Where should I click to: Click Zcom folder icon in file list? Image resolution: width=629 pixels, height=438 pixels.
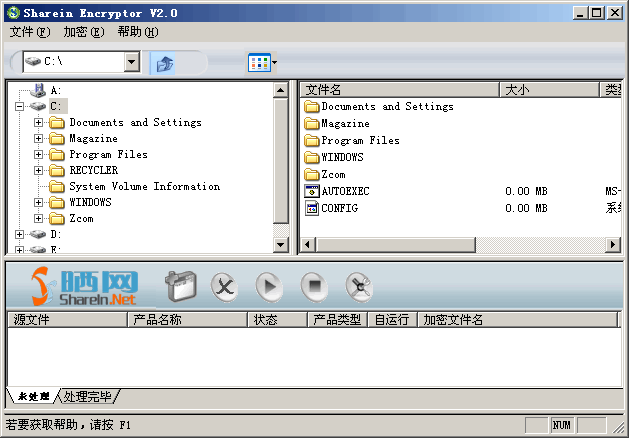click(312, 174)
